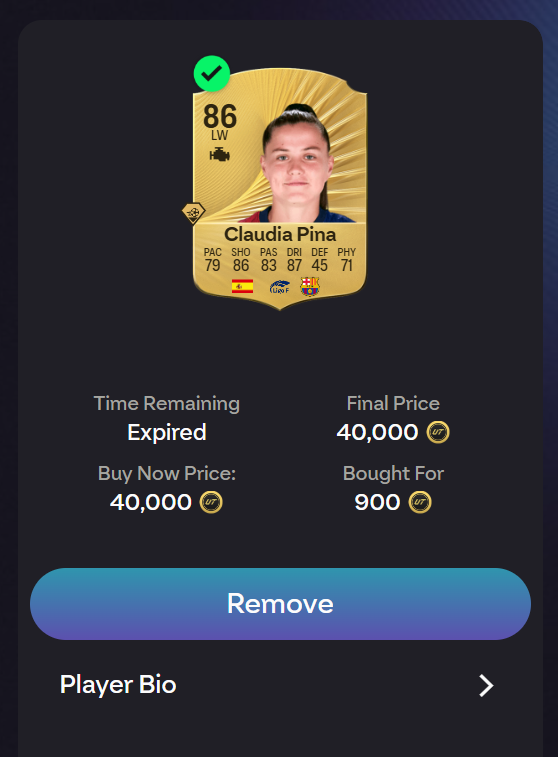
Task: Click the 86 overall rating on card
Action: coord(220,116)
